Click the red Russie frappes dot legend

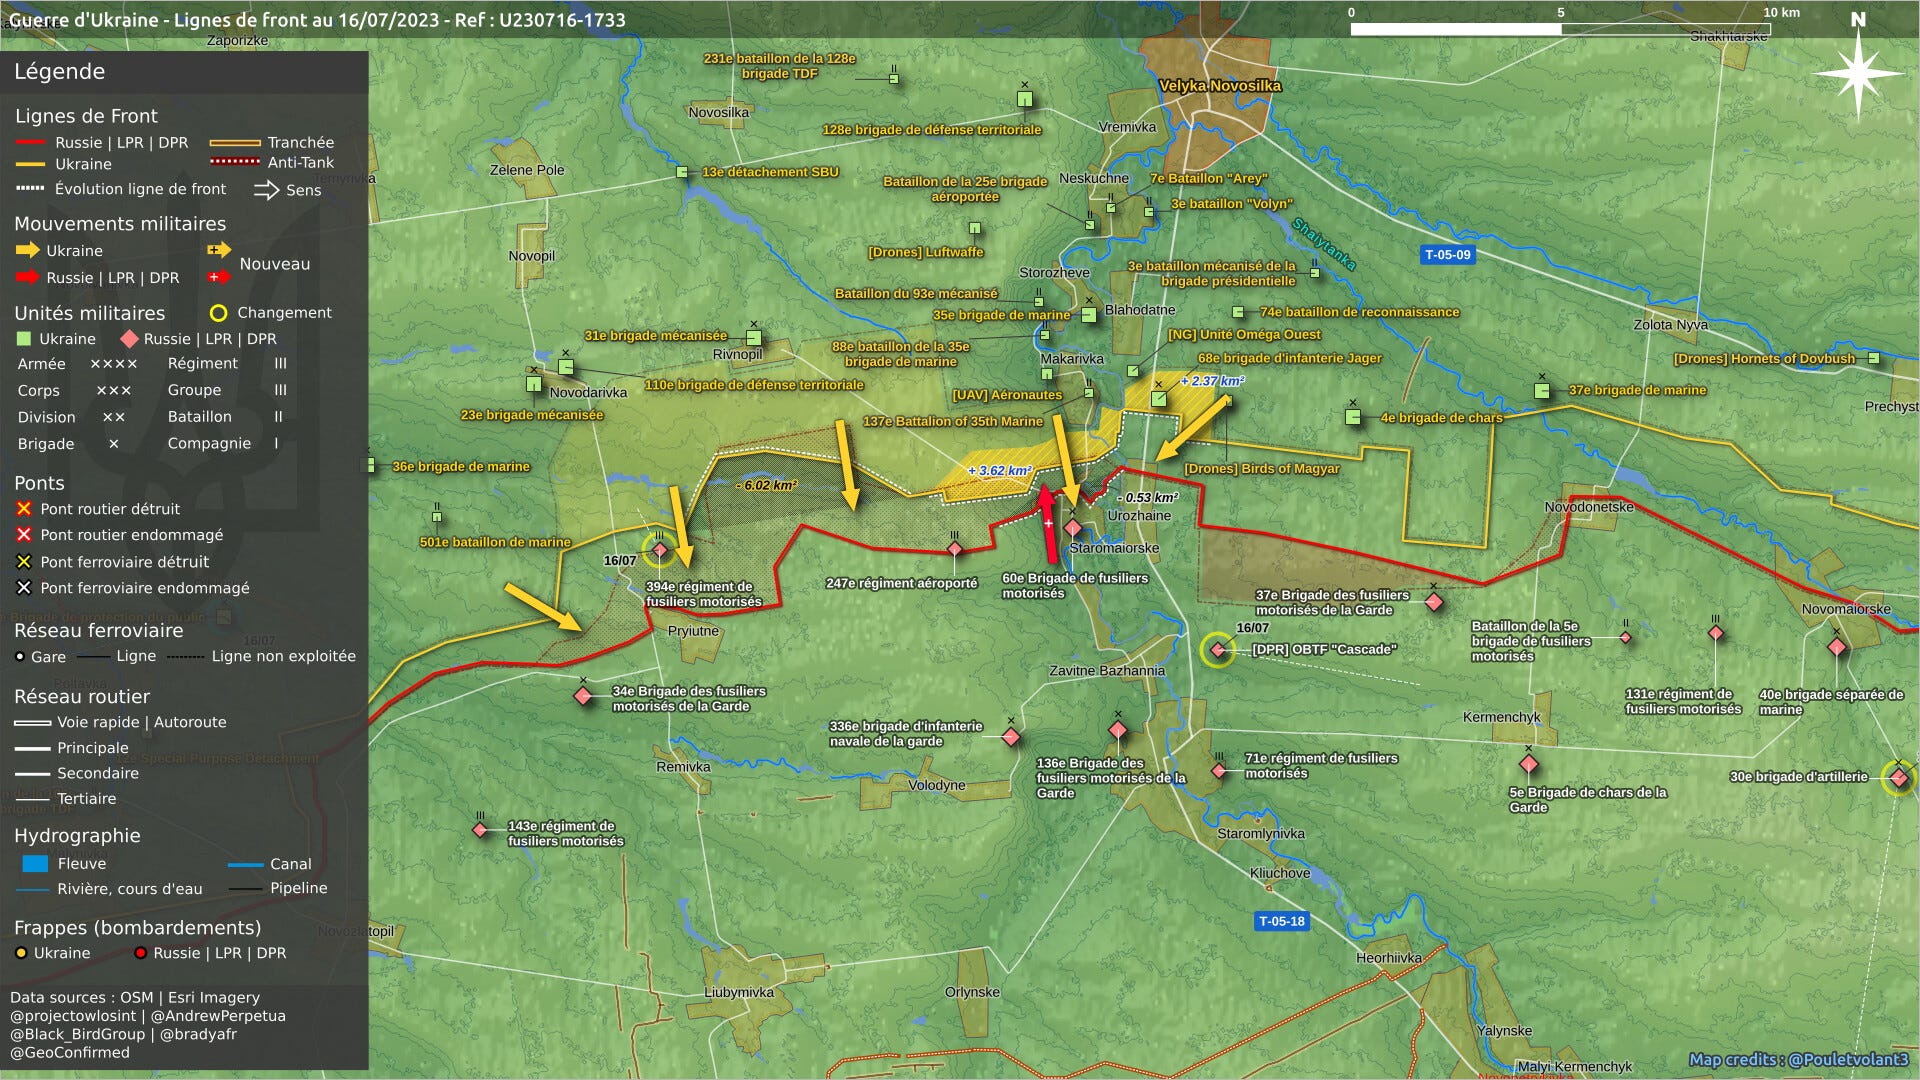click(141, 953)
